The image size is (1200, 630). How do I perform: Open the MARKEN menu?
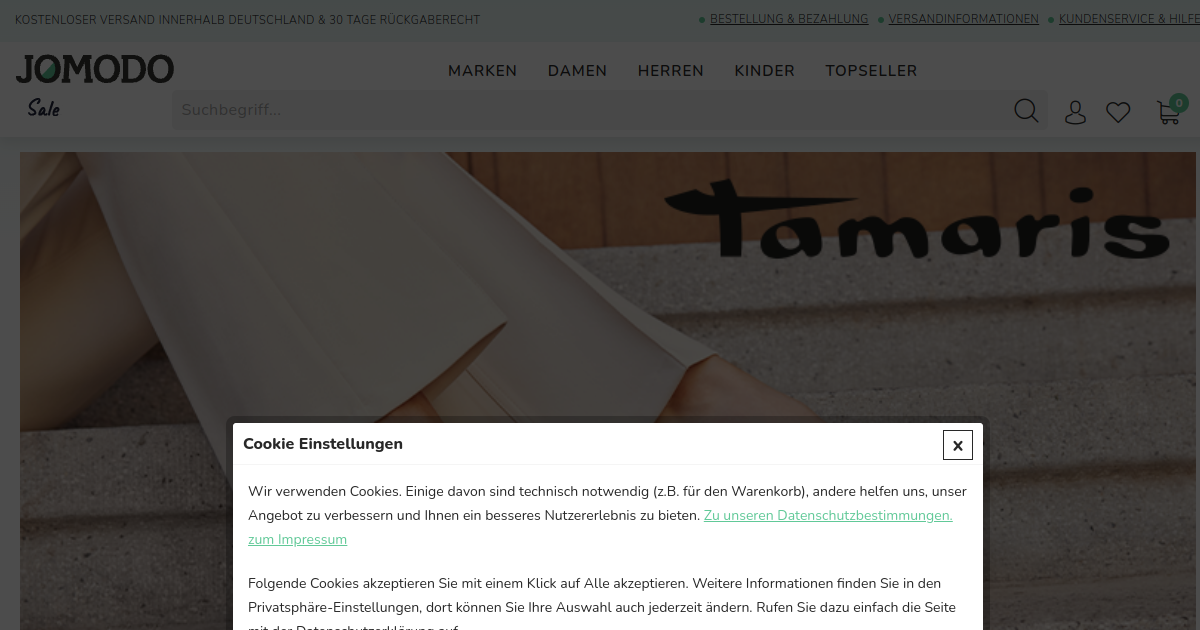[x=482, y=71]
